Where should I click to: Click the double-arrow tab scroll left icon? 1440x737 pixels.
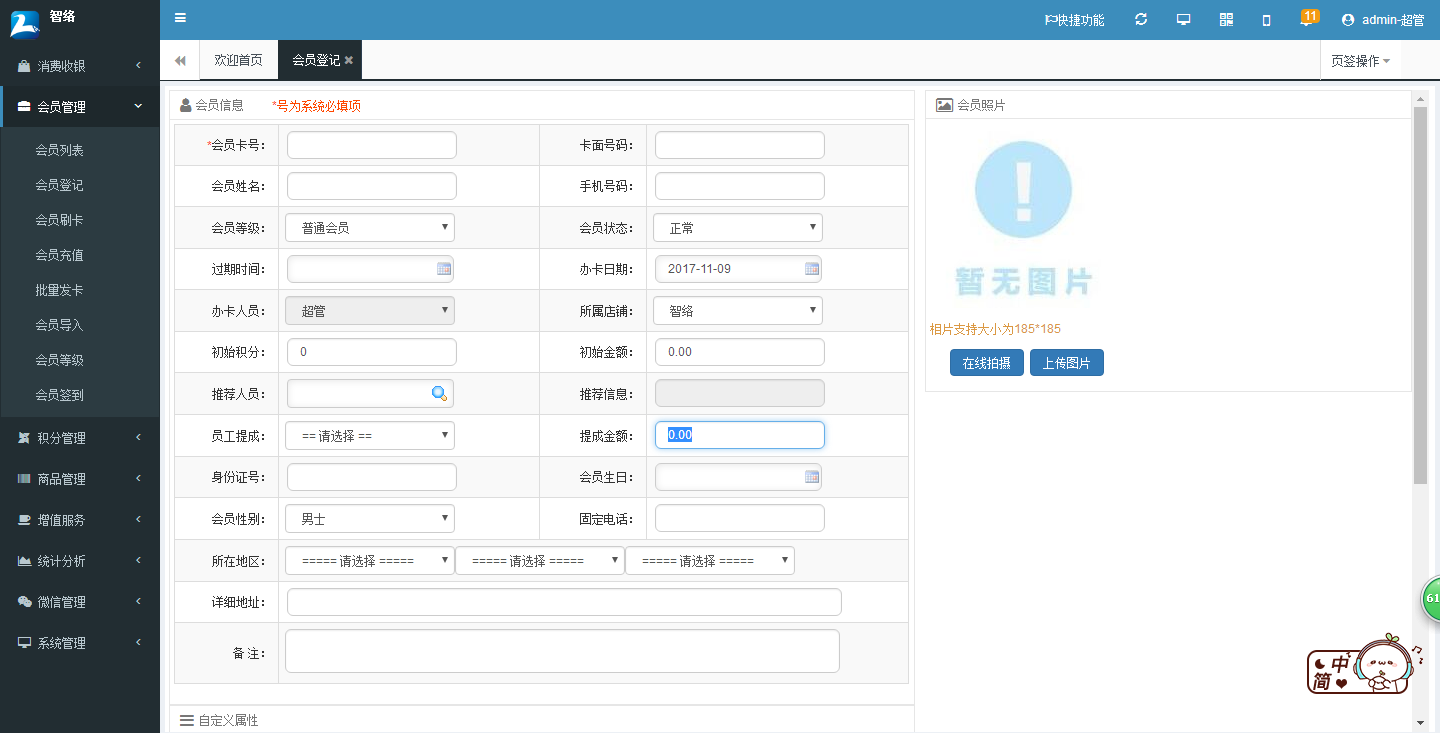click(x=180, y=61)
